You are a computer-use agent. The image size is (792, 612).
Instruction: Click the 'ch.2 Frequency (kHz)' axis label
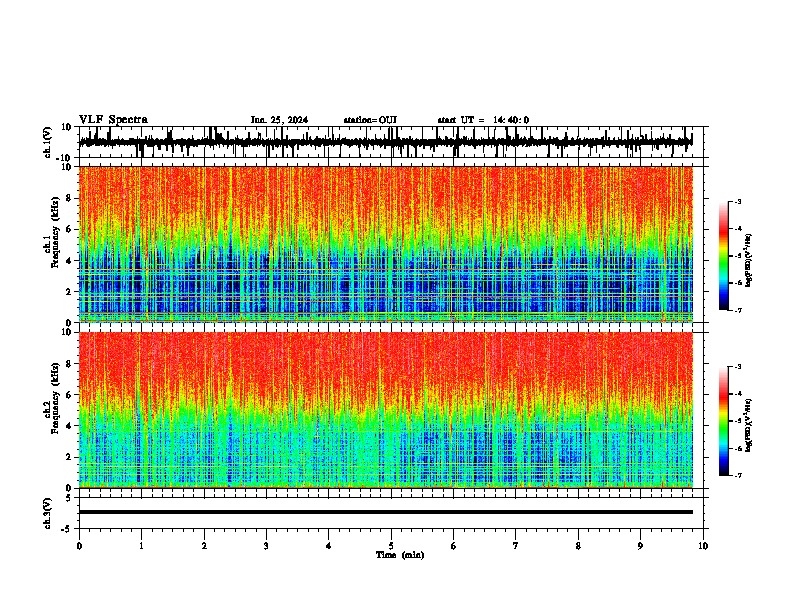tap(51, 398)
